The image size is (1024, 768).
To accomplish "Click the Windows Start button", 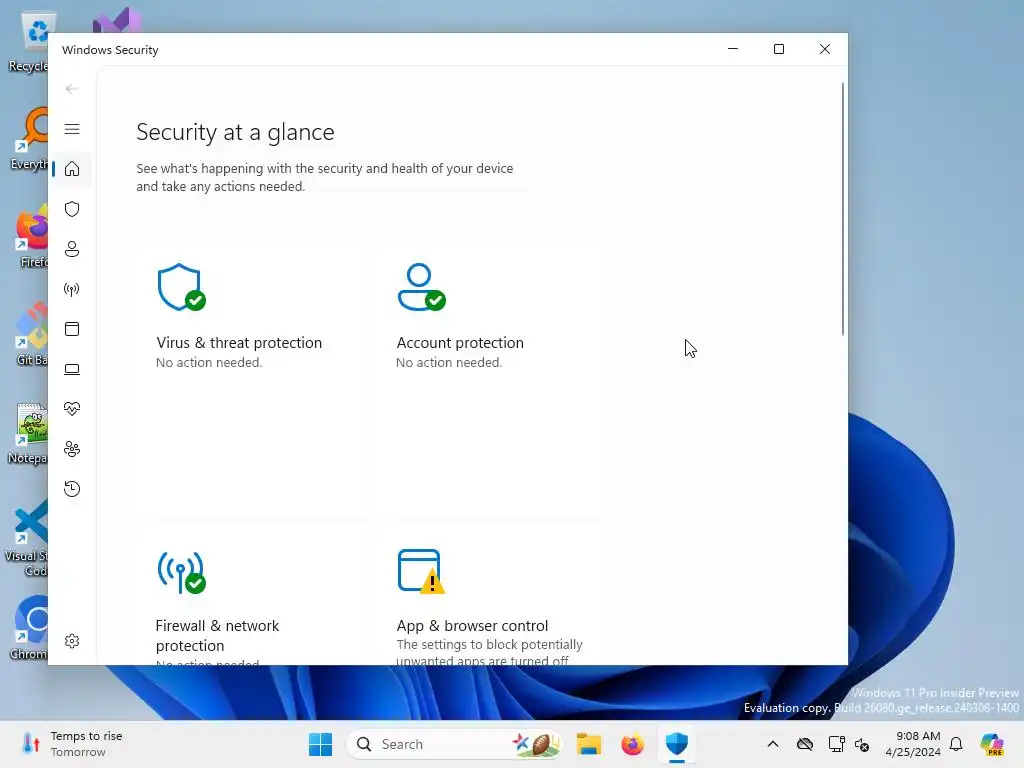I will [x=320, y=744].
